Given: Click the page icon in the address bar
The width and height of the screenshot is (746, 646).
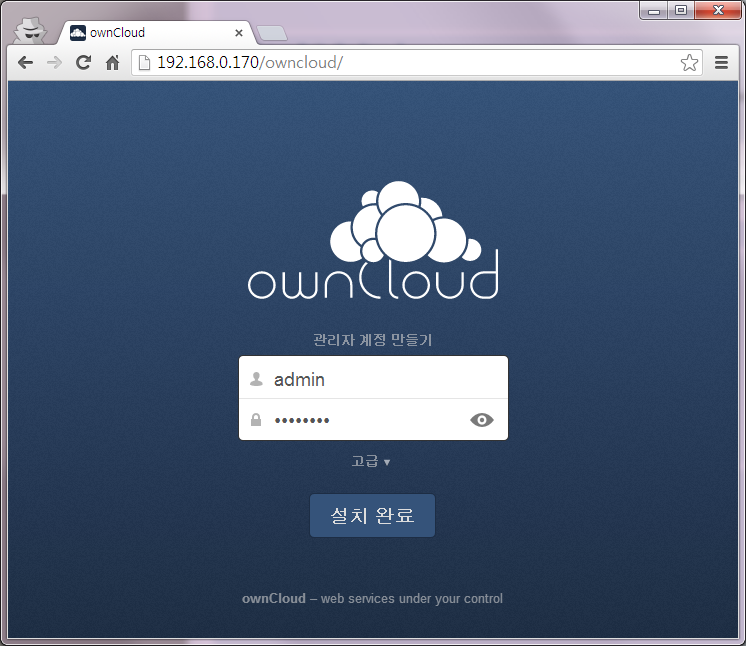Looking at the screenshot, I should (x=144, y=63).
